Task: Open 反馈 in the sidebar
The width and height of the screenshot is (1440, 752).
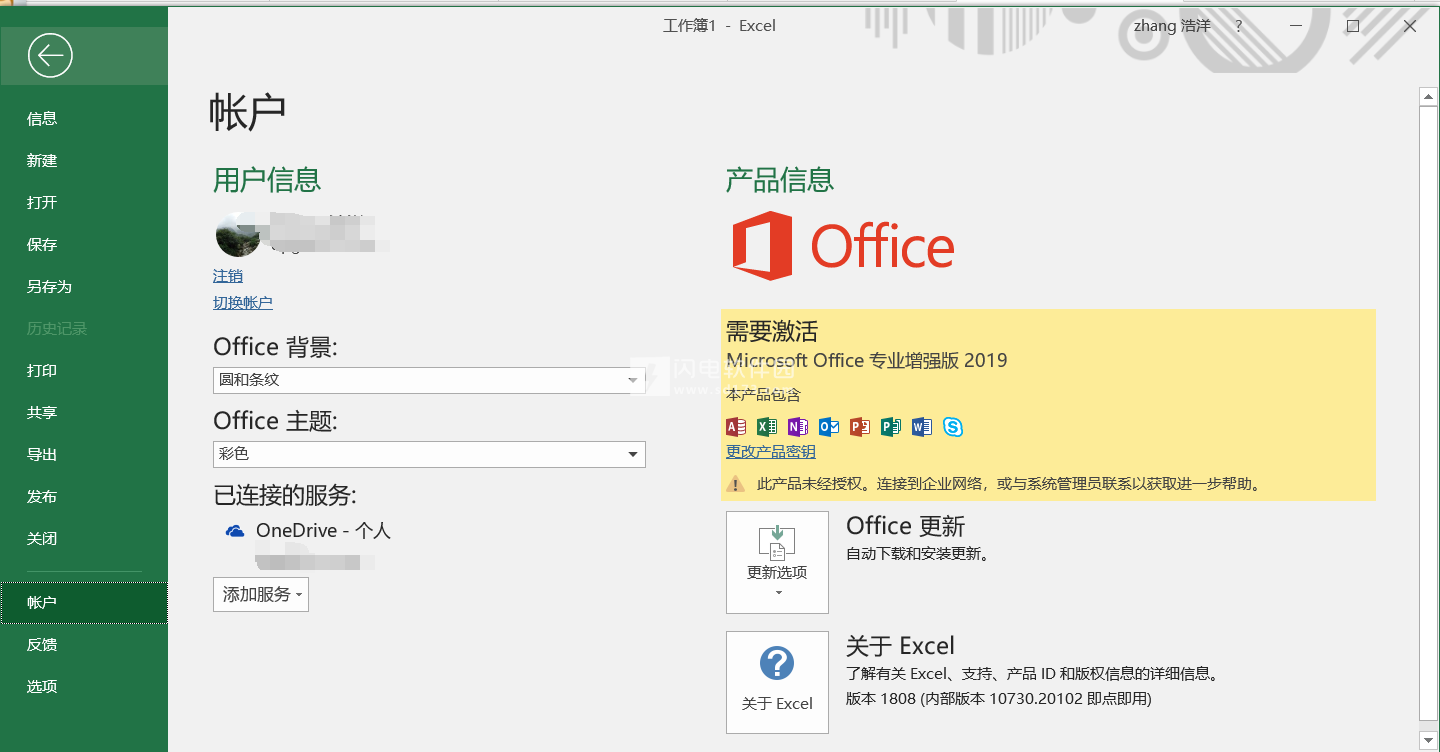Action: 84,644
